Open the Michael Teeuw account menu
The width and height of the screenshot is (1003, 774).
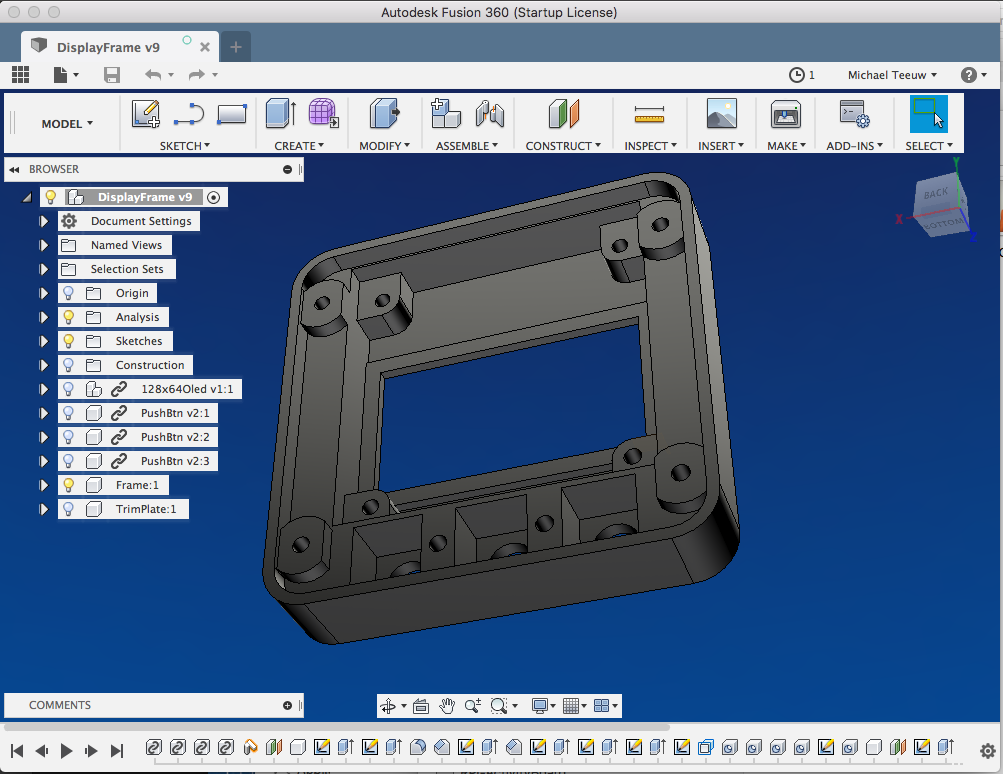click(x=892, y=75)
